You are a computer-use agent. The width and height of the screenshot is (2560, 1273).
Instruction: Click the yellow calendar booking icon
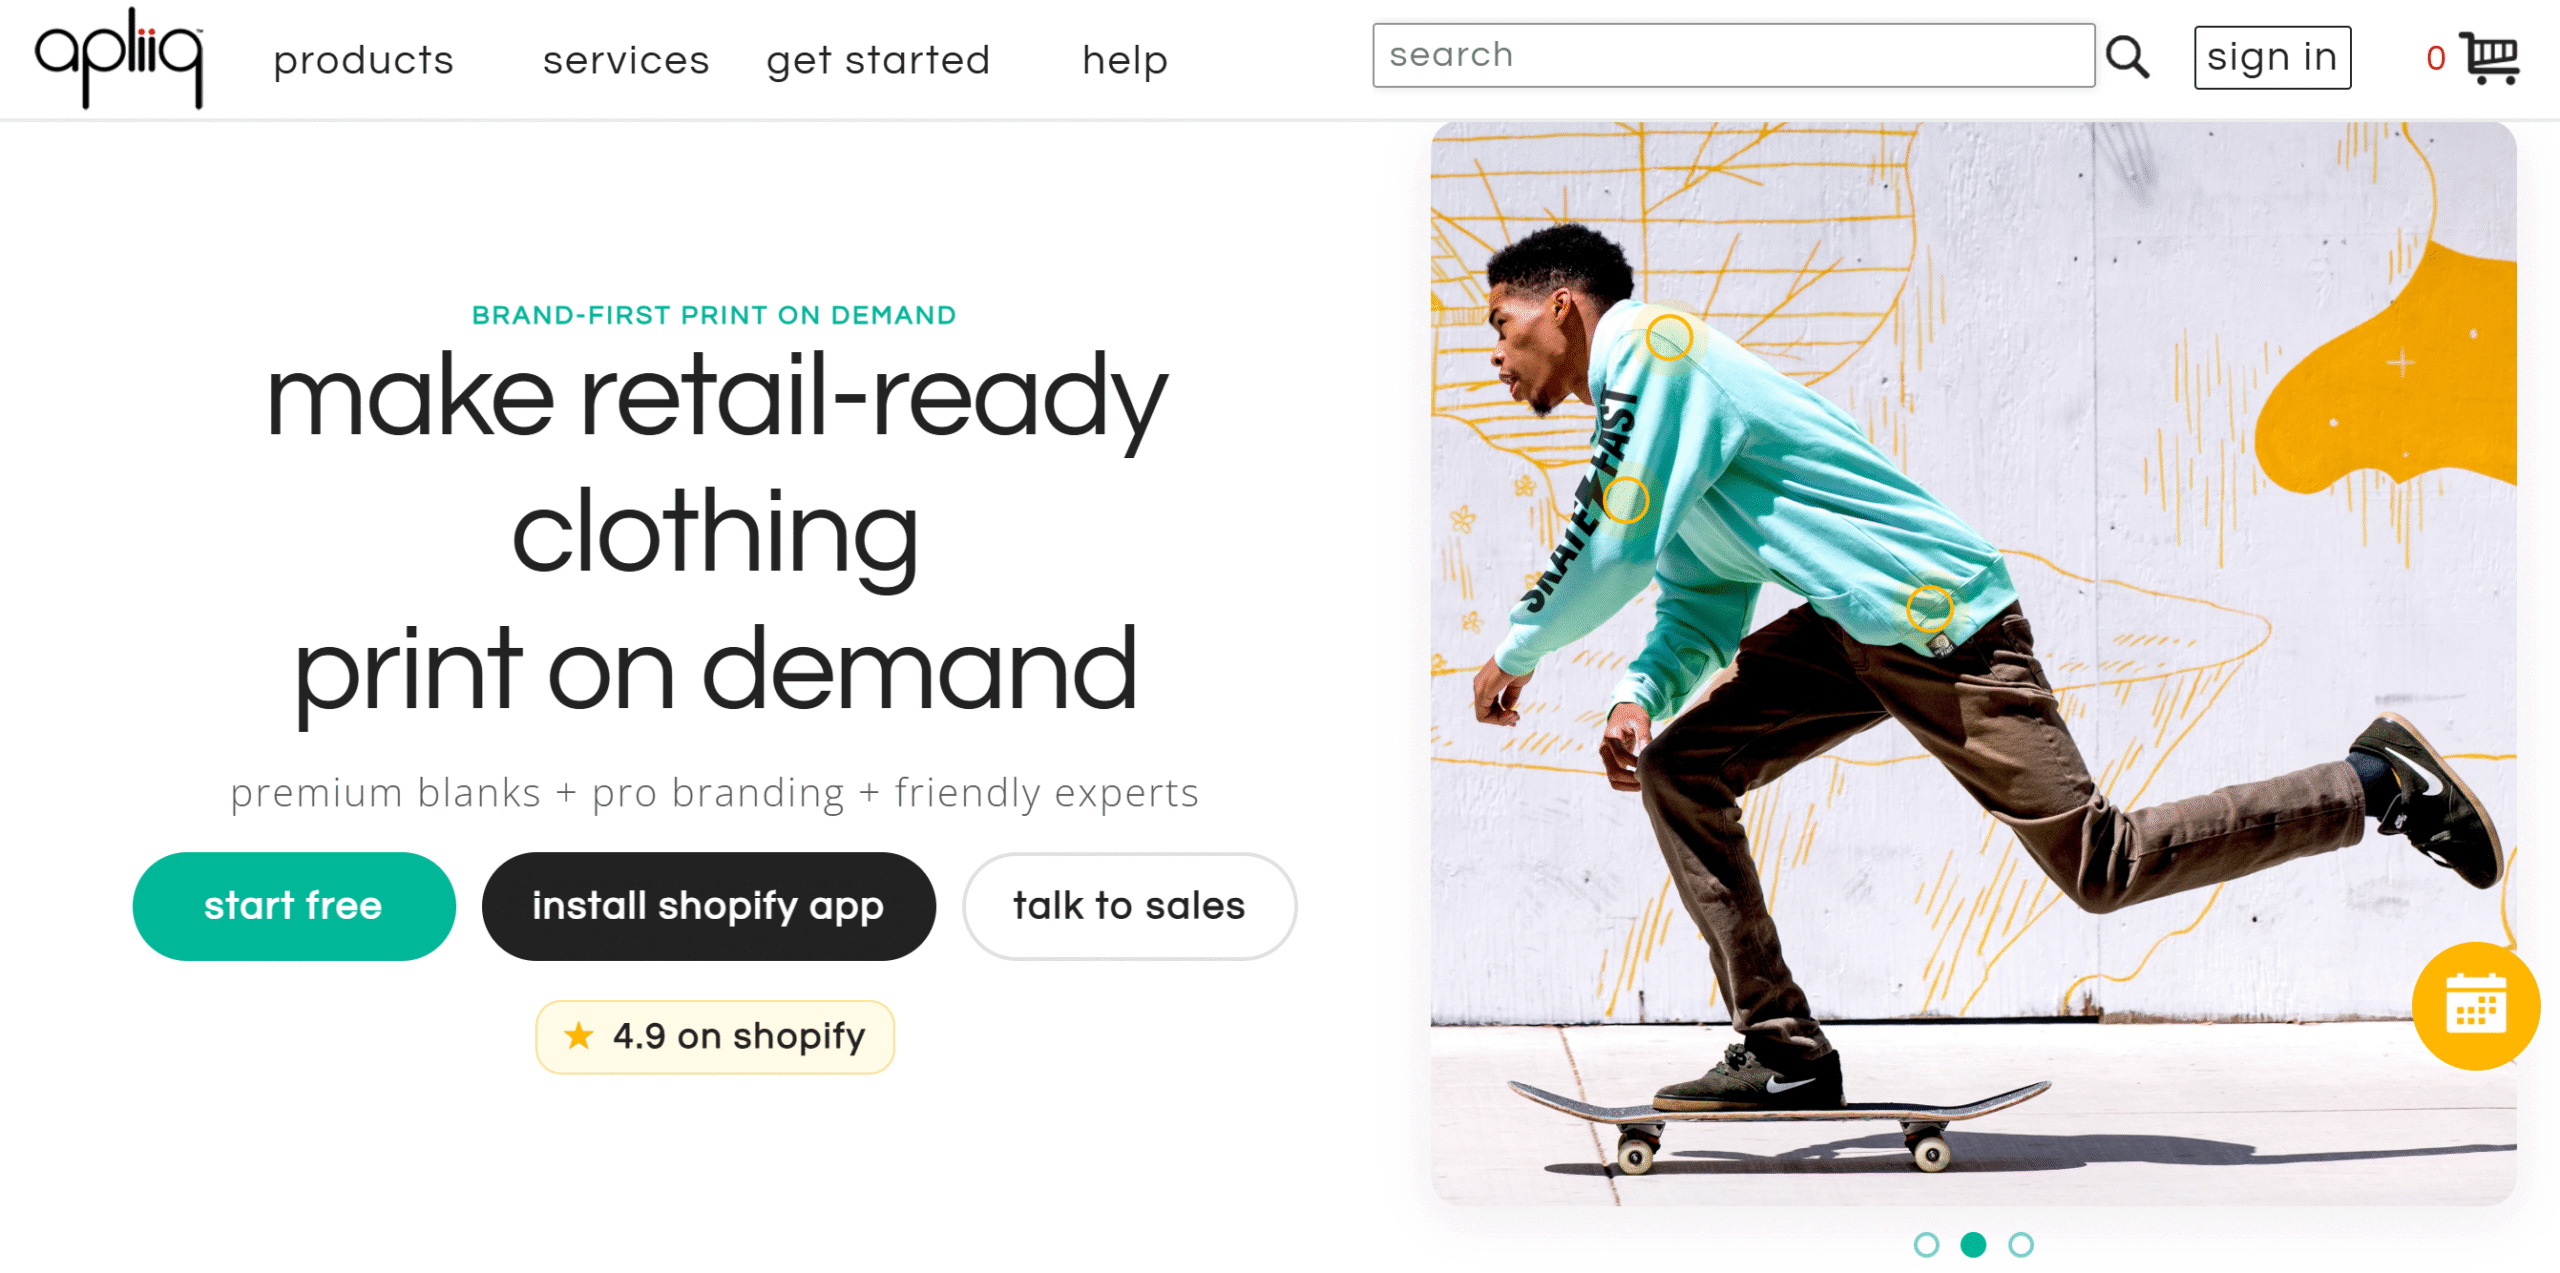click(x=2476, y=1005)
